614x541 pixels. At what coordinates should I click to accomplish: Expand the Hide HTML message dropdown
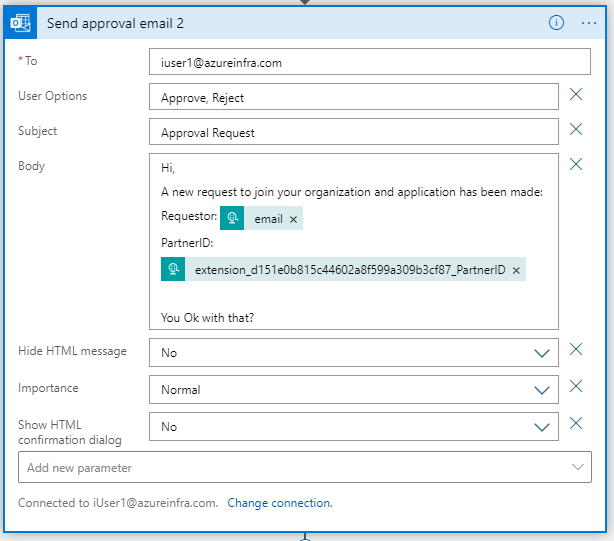(x=542, y=353)
